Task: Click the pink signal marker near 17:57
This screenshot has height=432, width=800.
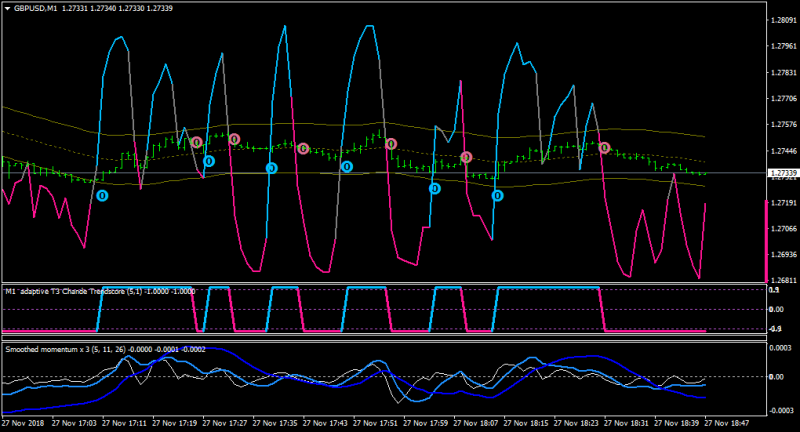Action: pos(391,144)
